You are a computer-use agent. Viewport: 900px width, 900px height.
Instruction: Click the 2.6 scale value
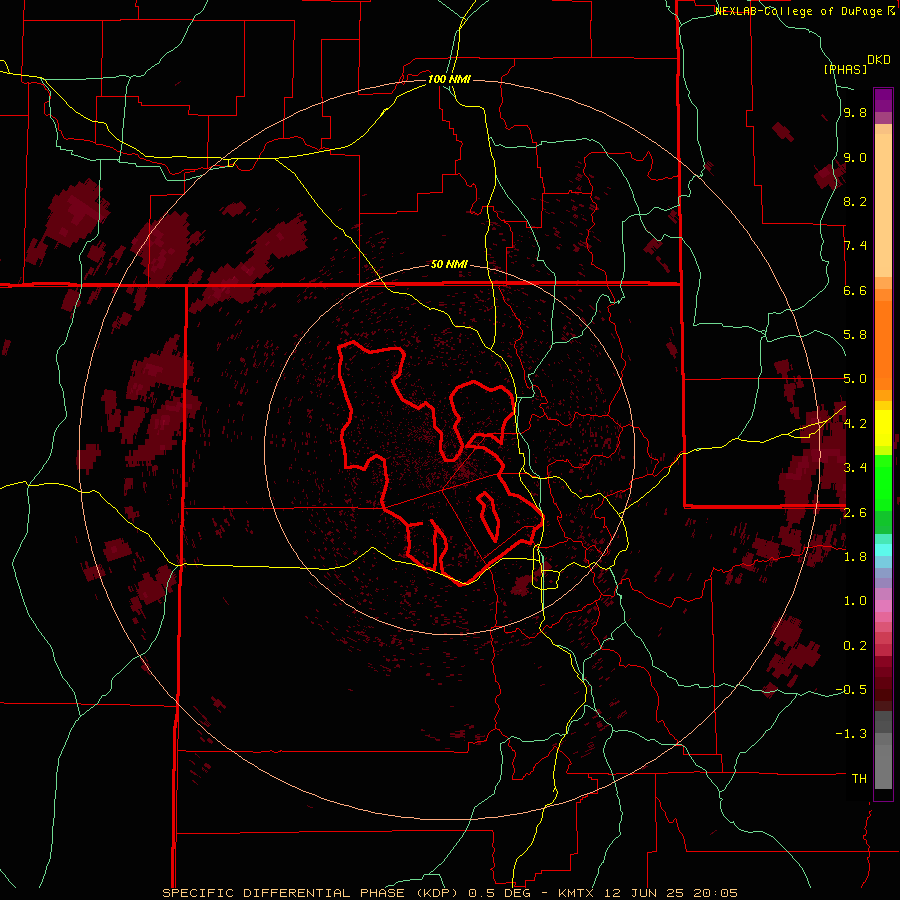(x=855, y=513)
